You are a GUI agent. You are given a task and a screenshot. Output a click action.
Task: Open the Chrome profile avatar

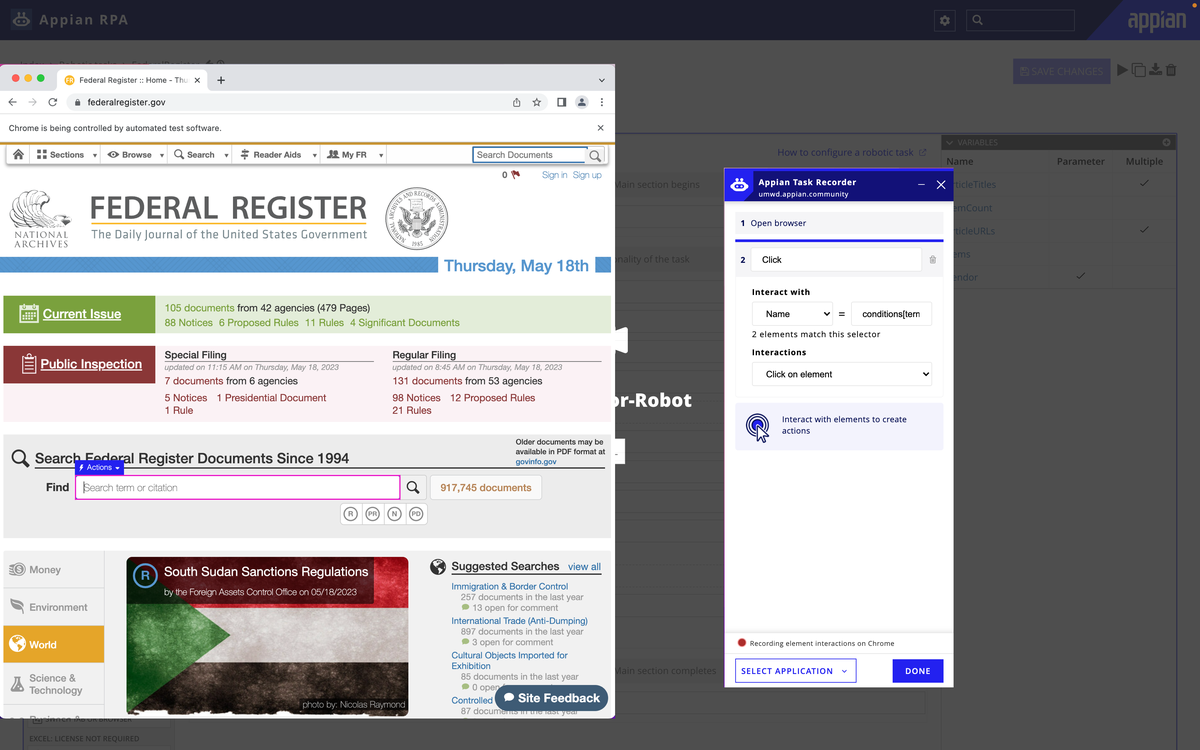[581, 102]
